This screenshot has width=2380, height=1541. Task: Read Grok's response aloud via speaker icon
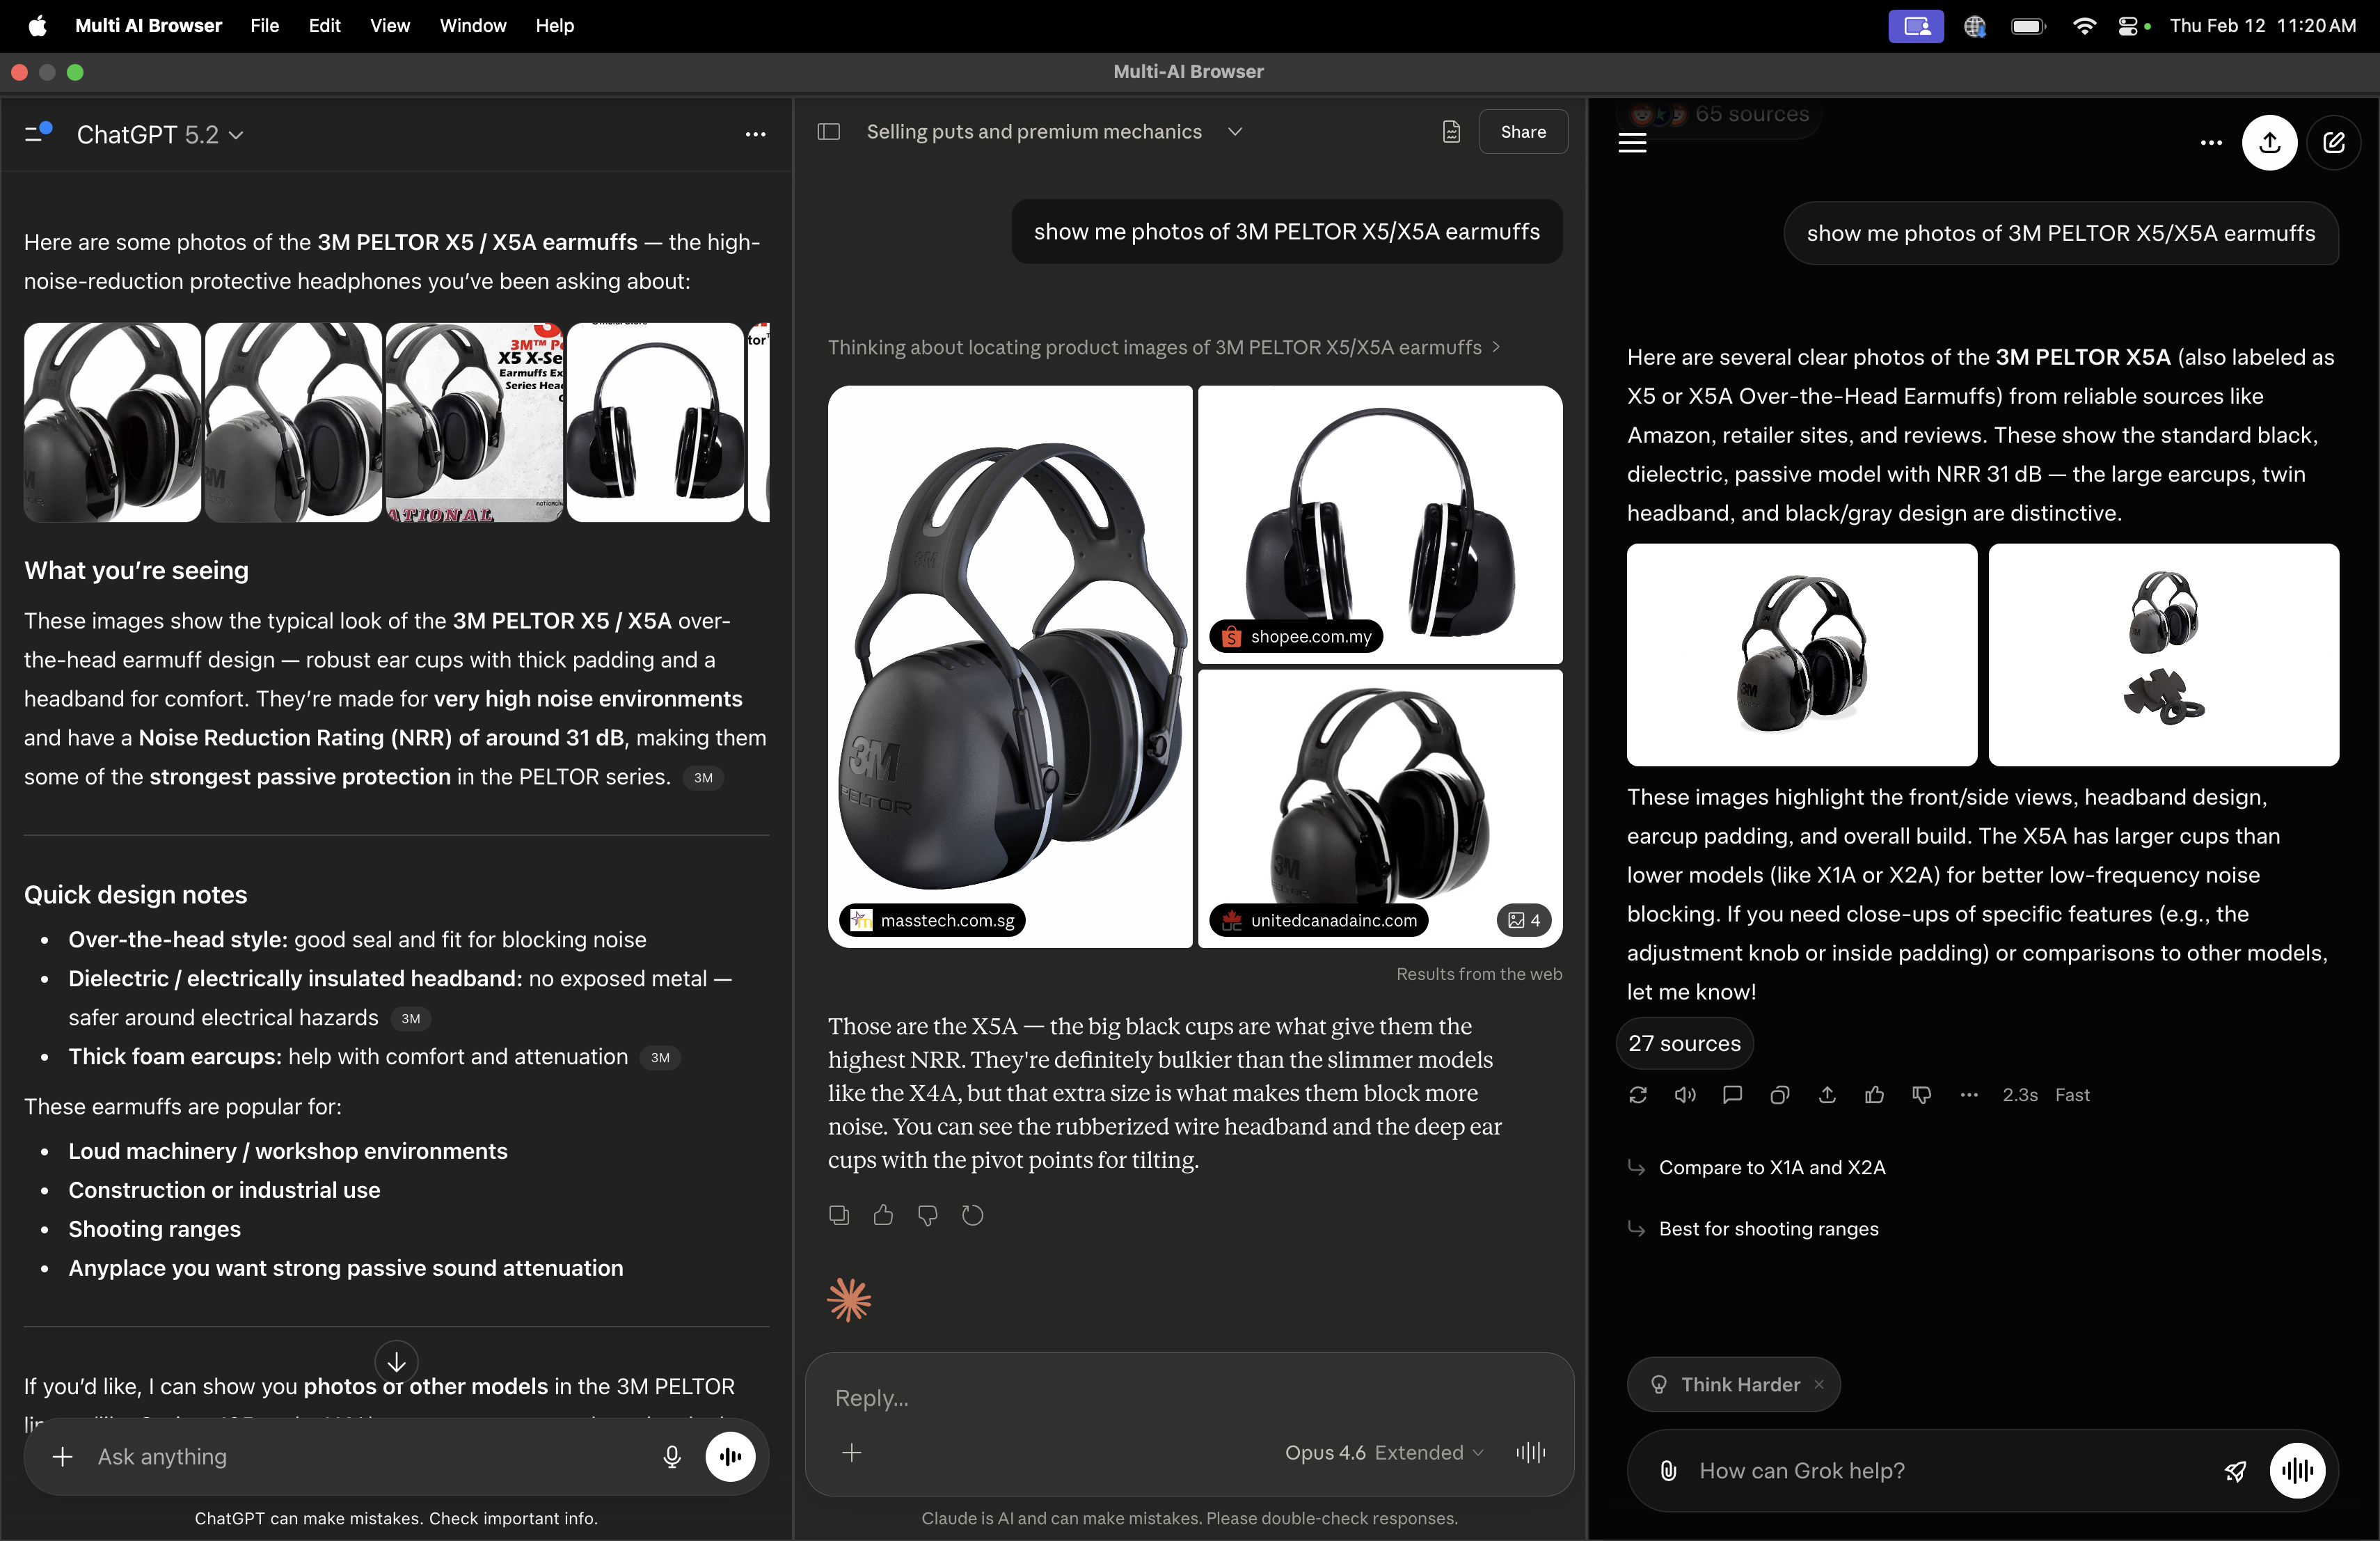[1685, 1095]
